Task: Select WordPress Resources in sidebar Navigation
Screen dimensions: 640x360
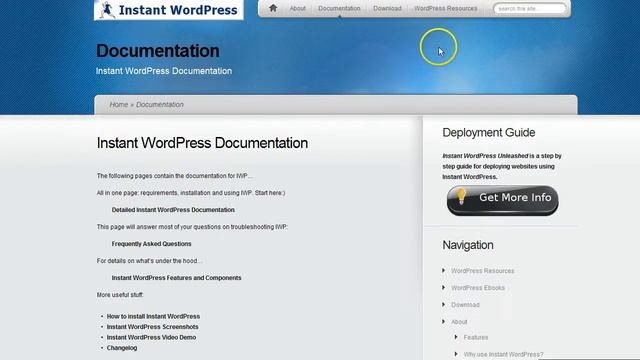Action: pyautogui.click(x=482, y=271)
